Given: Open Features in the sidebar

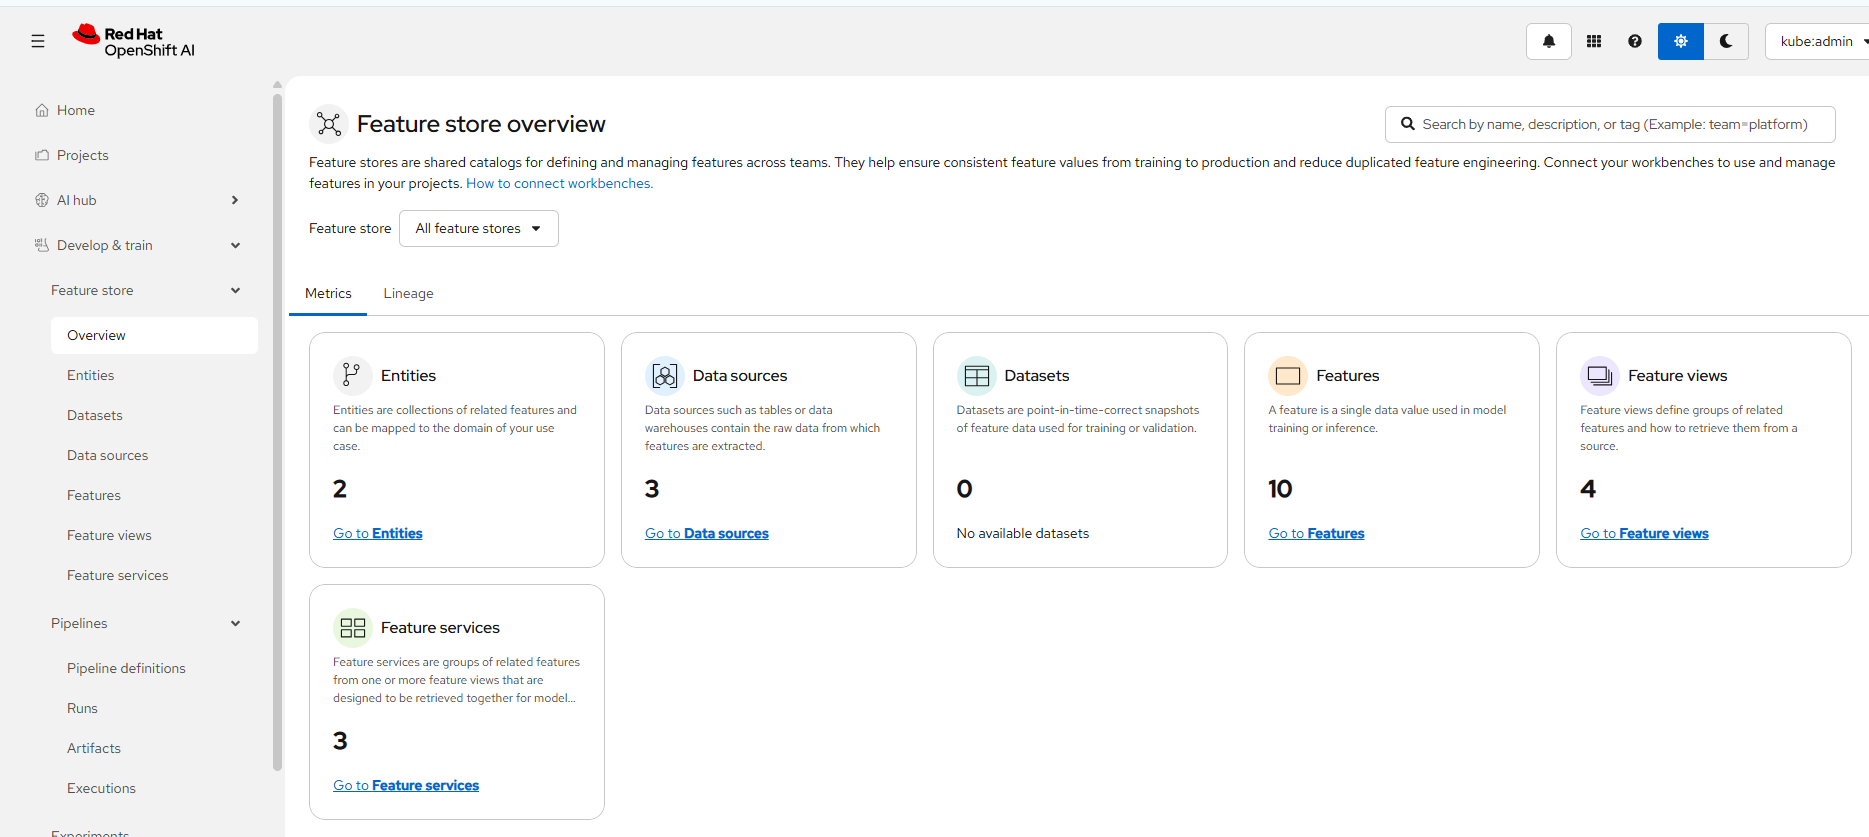Looking at the screenshot, I should point(154,495).
